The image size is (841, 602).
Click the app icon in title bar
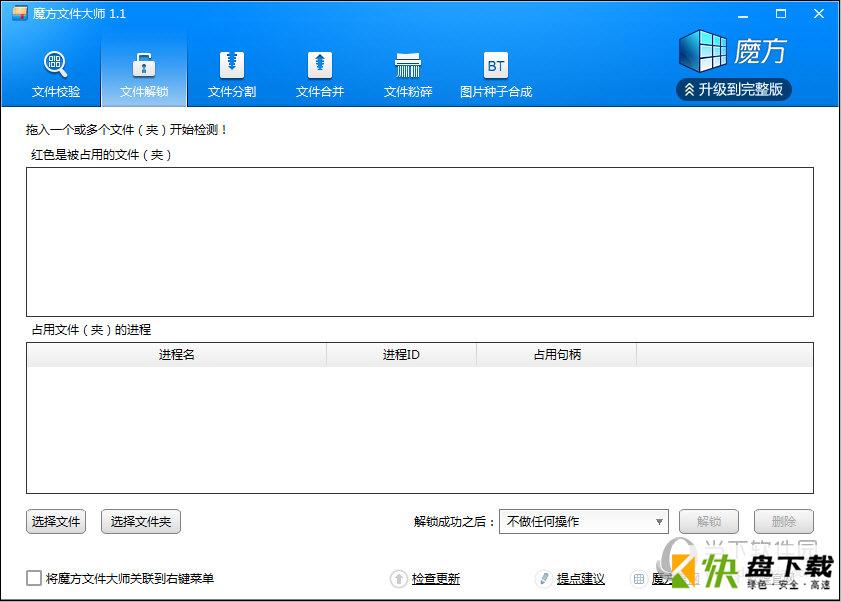point(20,13)
